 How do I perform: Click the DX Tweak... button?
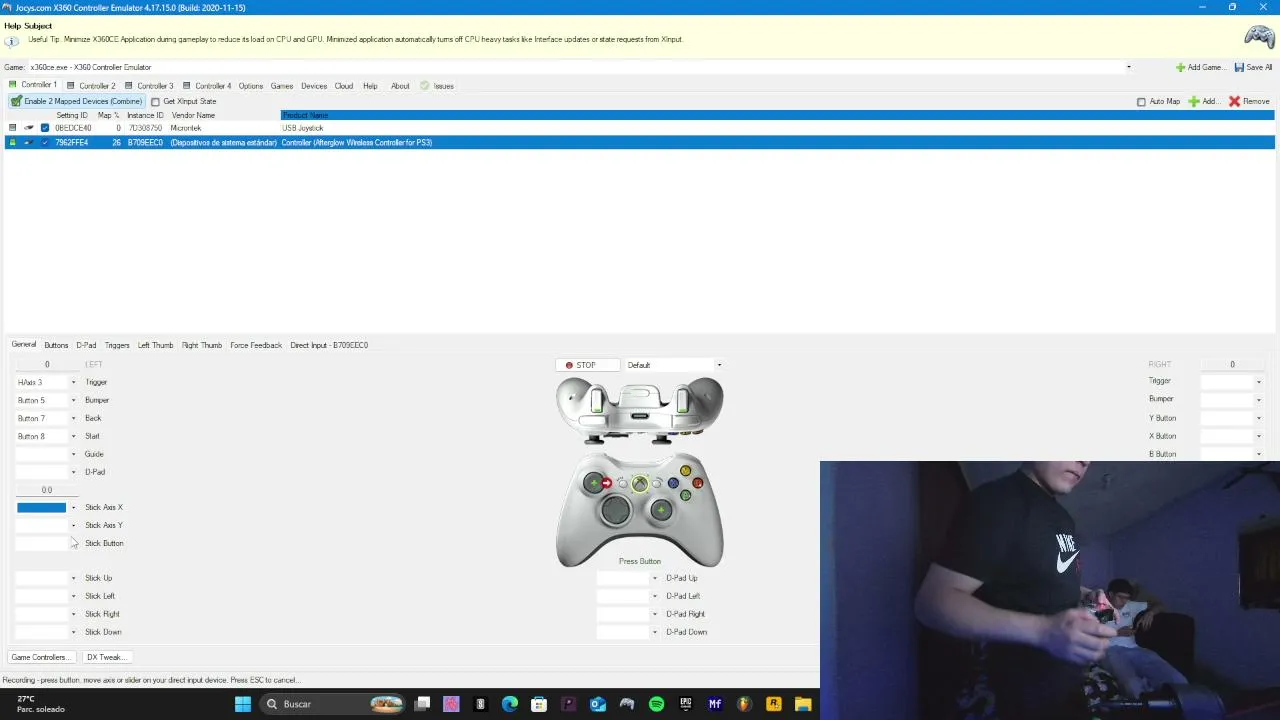coord(105,657)
